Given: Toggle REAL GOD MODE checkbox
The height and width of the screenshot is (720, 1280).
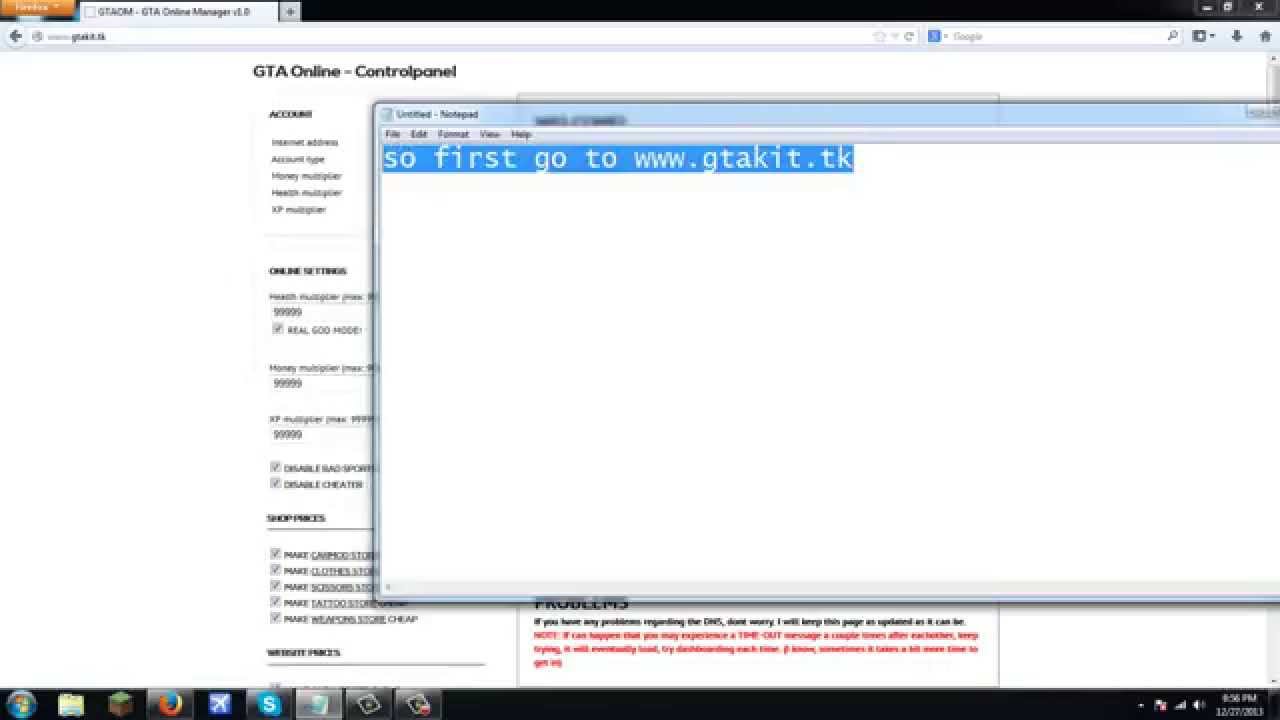Looking at the screenshot, I should coord(278,329).
